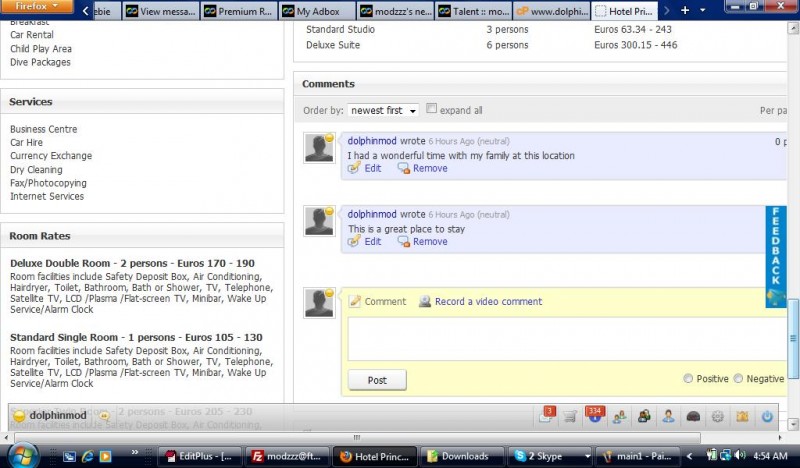Click Remove icon on great place comment
Viewport: 800px width, 468px height.
click(x=404, y=241)
